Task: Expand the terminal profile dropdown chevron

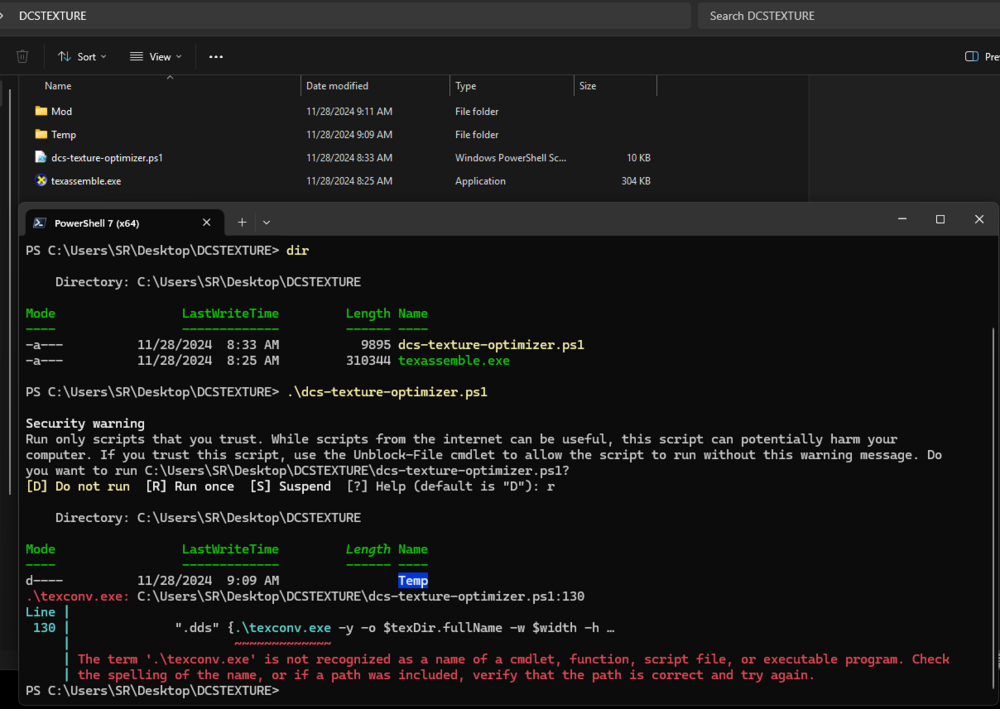Action: click(266, 222)
